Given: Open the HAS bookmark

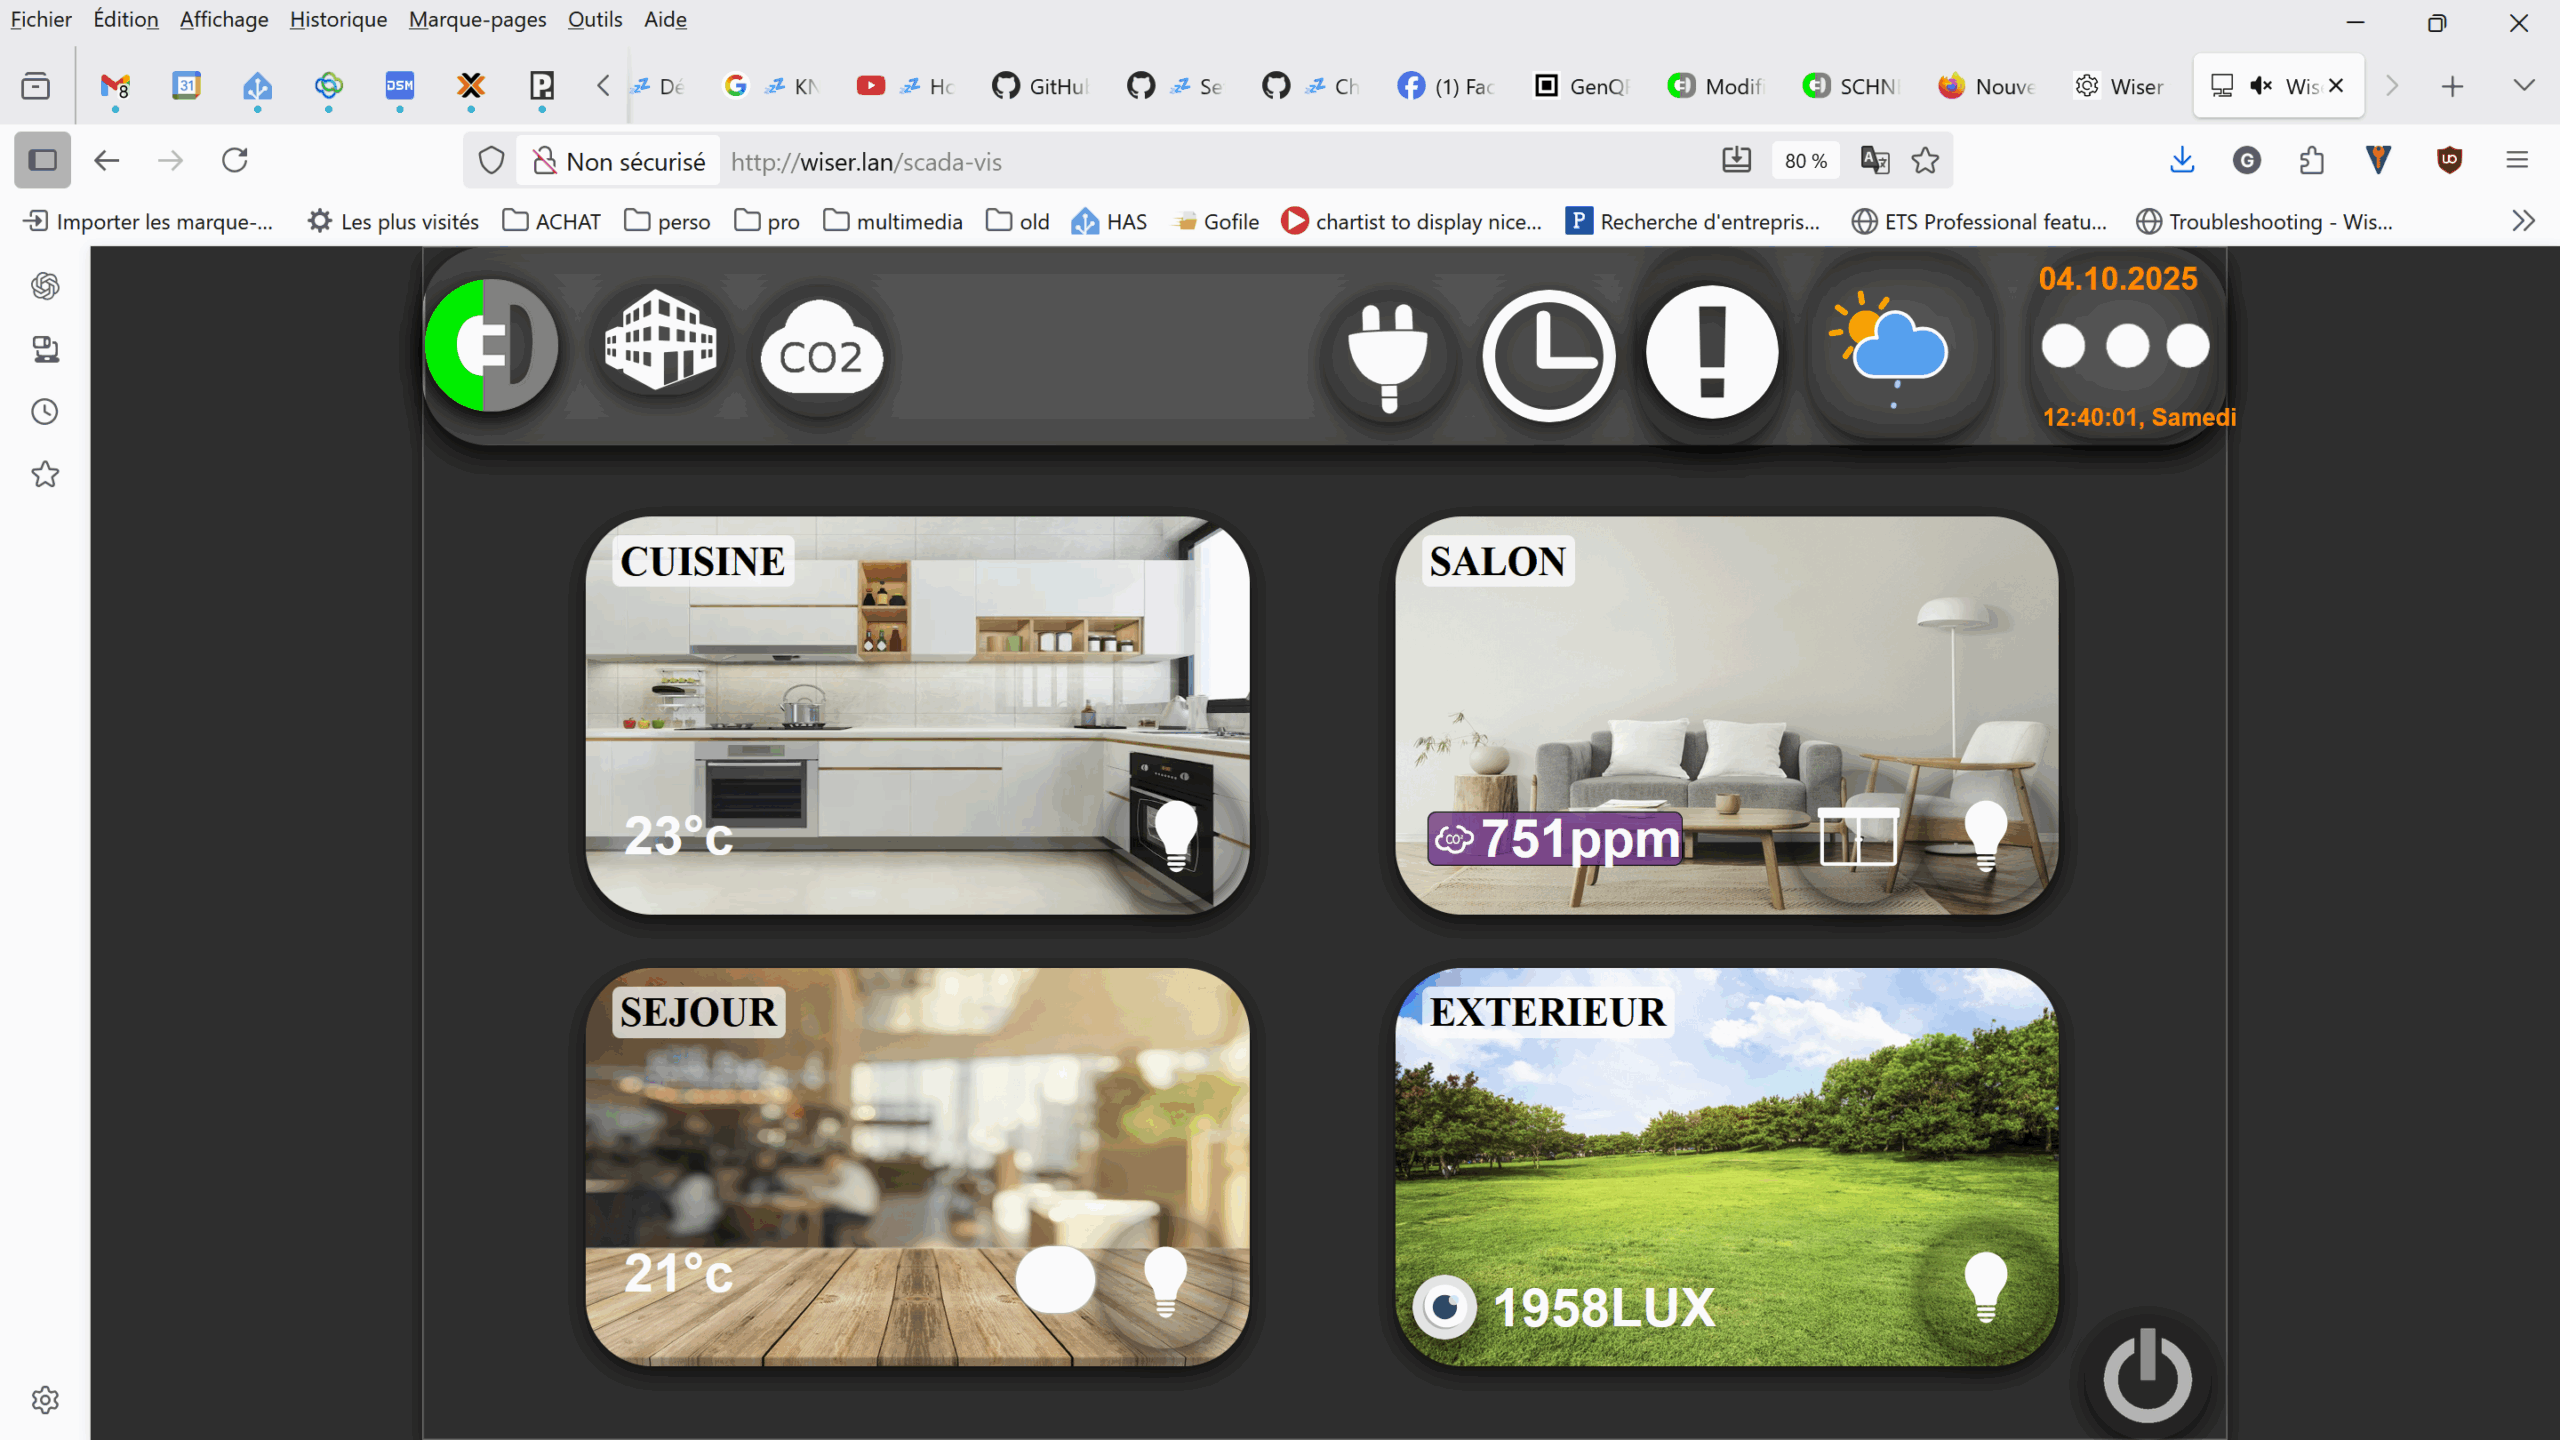Looking at the screenshot, I should 1109,221.
